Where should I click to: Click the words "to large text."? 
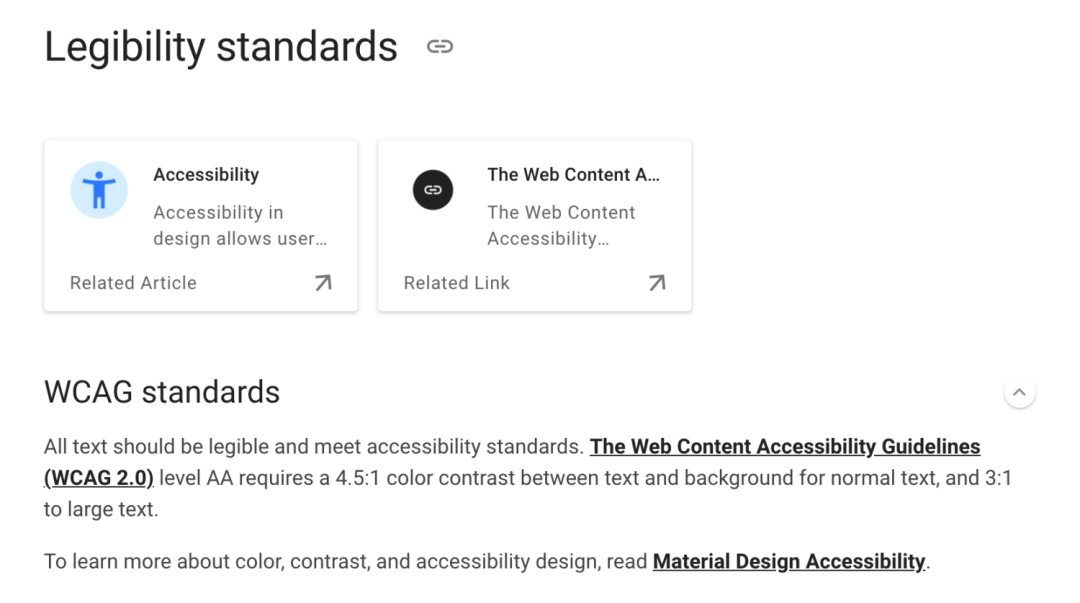(100, 509)
